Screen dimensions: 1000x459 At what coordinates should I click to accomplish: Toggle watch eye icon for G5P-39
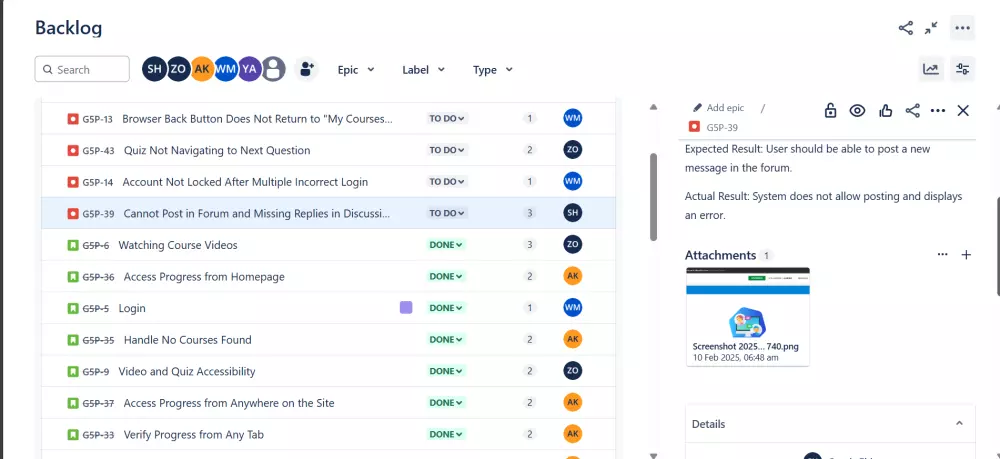coord(857,110)
